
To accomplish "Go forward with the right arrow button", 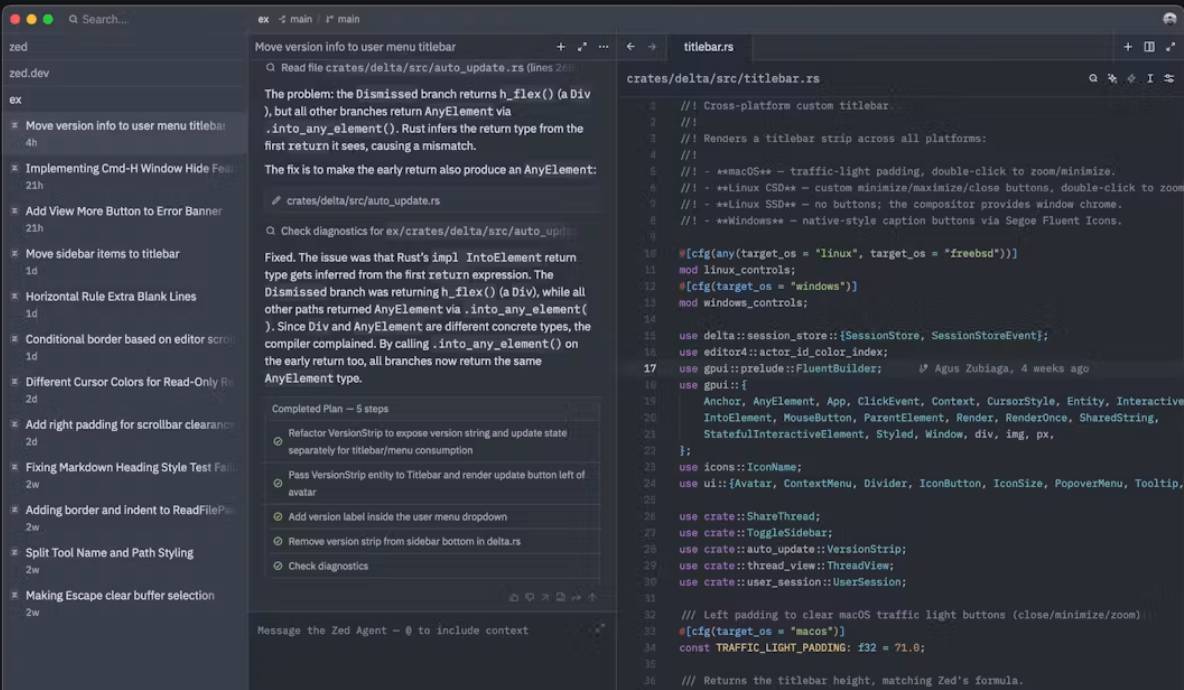I will point(652,47).
